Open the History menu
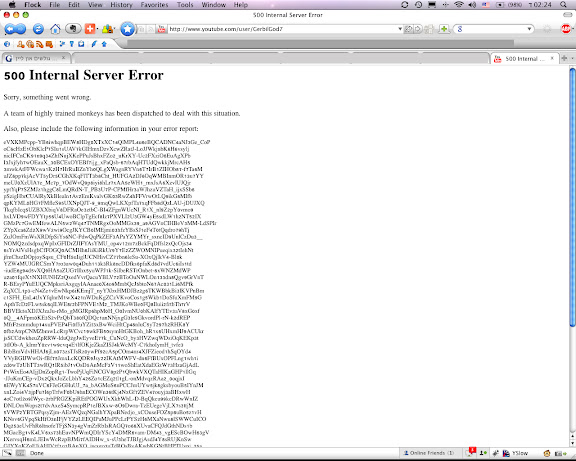The height and width of the screenshot is (461, 576). pos(121,5)
